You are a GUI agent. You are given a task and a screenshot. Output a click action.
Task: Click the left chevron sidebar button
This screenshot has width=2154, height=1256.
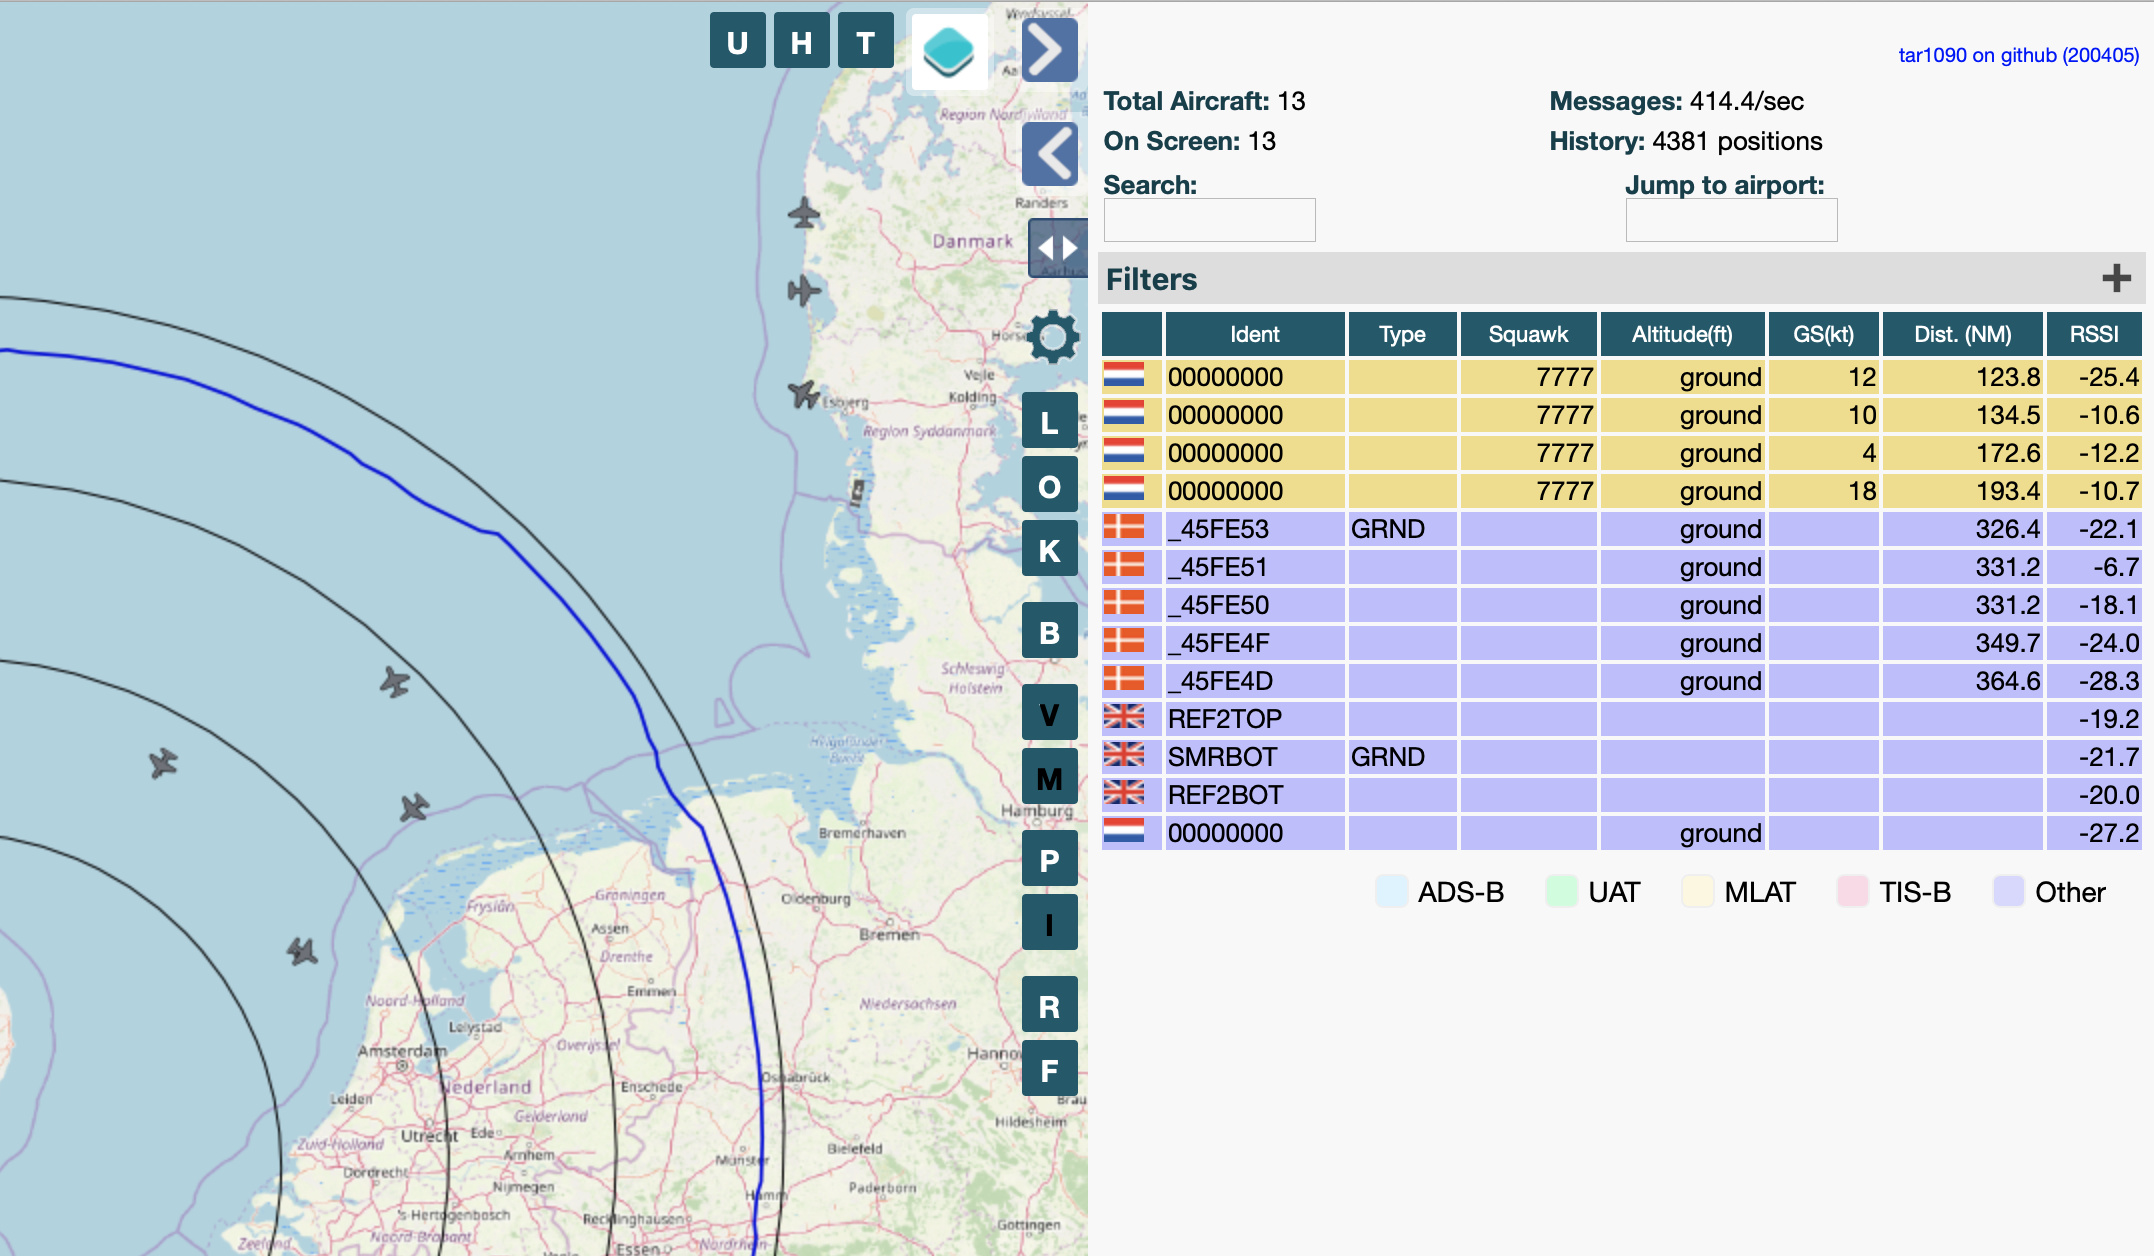coord(1050,155)
